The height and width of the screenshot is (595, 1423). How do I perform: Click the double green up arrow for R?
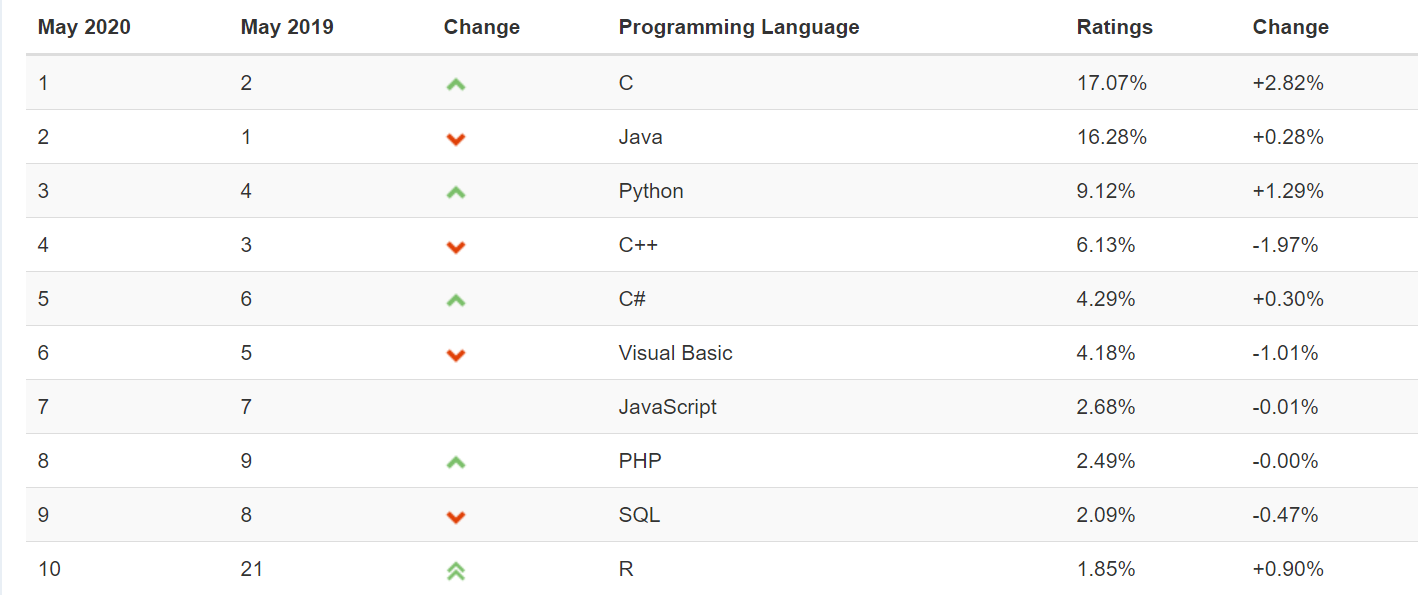point(456,571)
